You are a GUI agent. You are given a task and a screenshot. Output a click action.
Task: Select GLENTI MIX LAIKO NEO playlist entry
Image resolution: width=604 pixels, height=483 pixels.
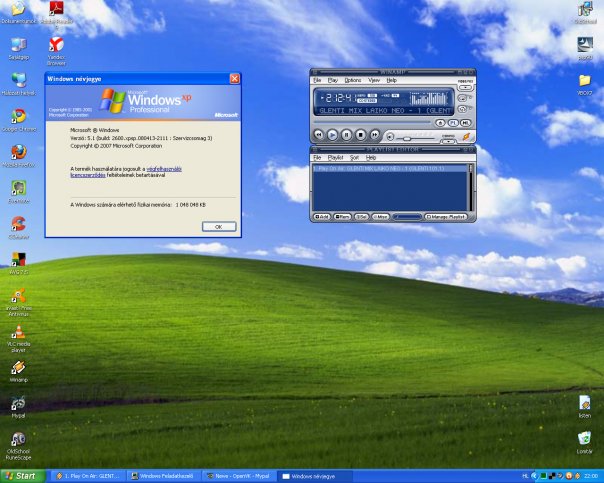click(389, 168)
